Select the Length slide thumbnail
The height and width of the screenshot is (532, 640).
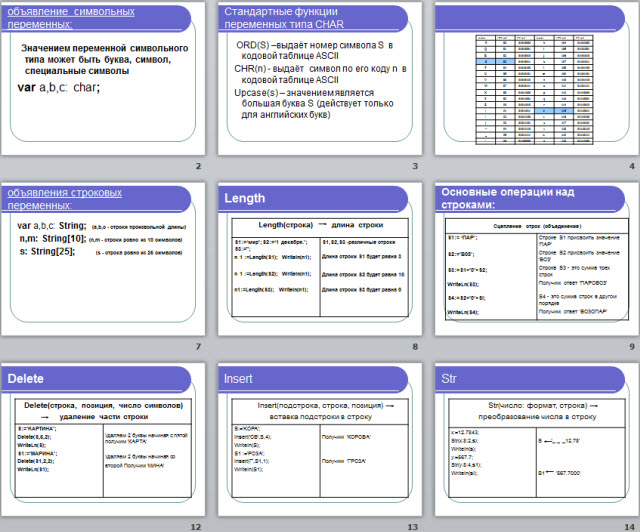click(319, 262)
